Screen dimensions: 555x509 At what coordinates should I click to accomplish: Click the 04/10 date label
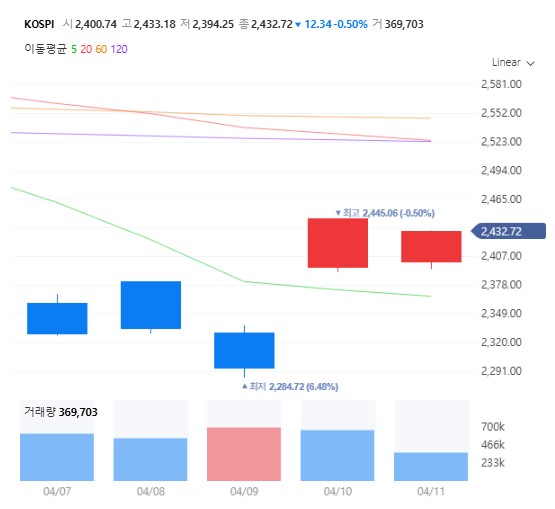[x=338, y=491]
